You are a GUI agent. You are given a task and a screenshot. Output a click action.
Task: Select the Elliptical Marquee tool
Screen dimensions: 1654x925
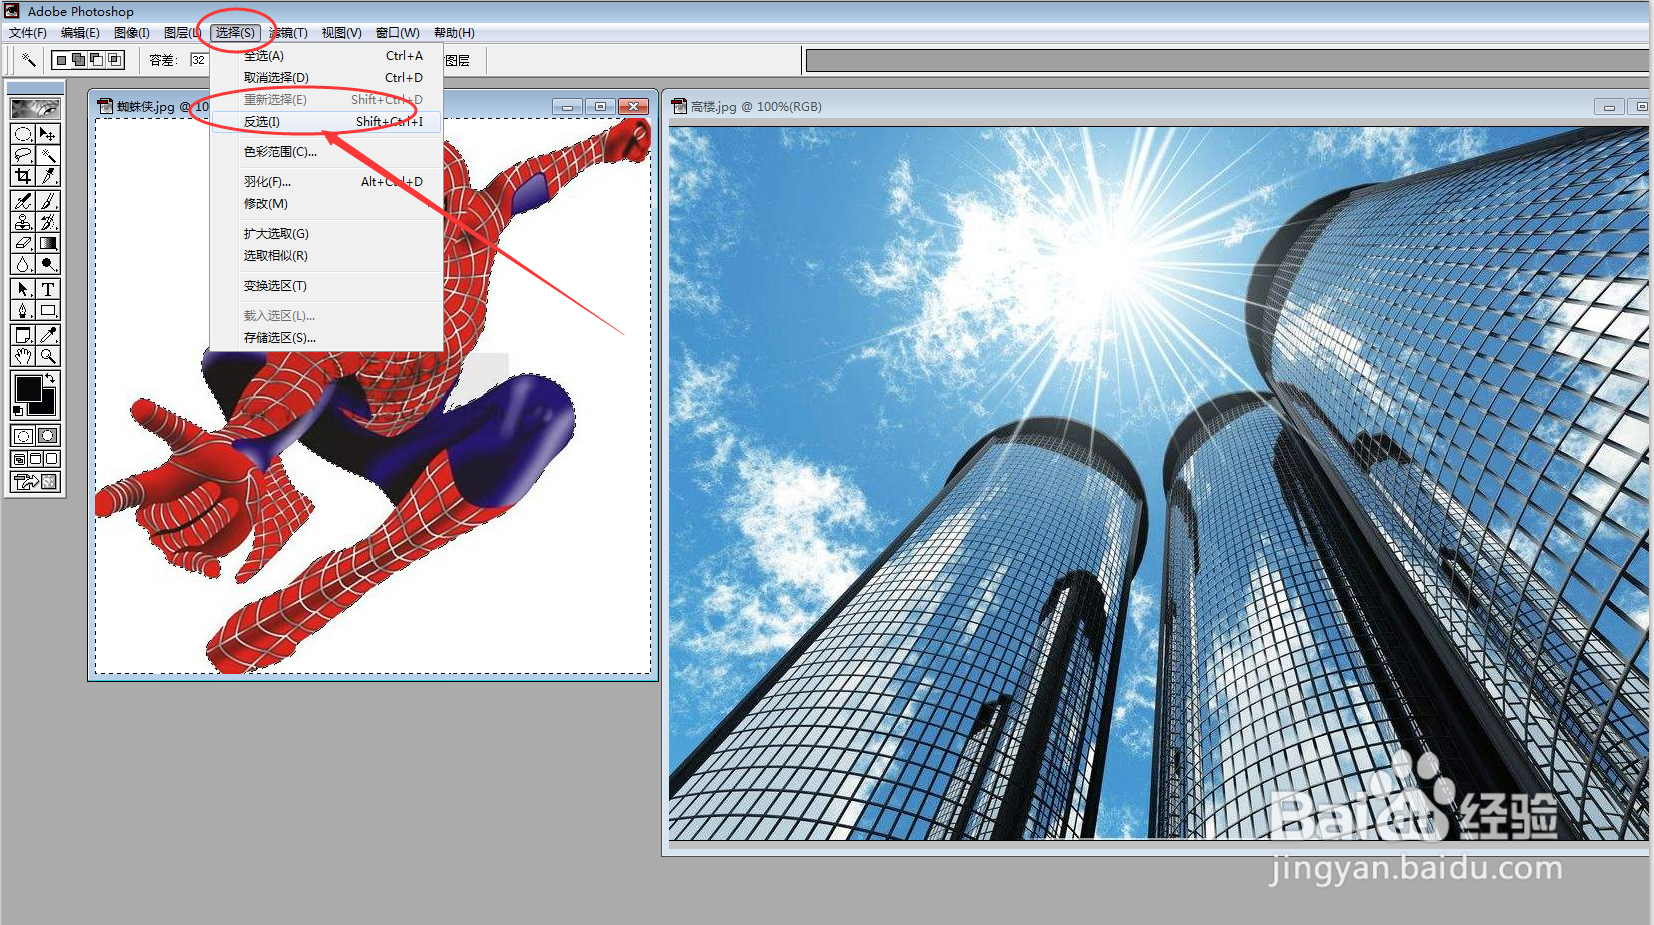[x=23, y=134]
